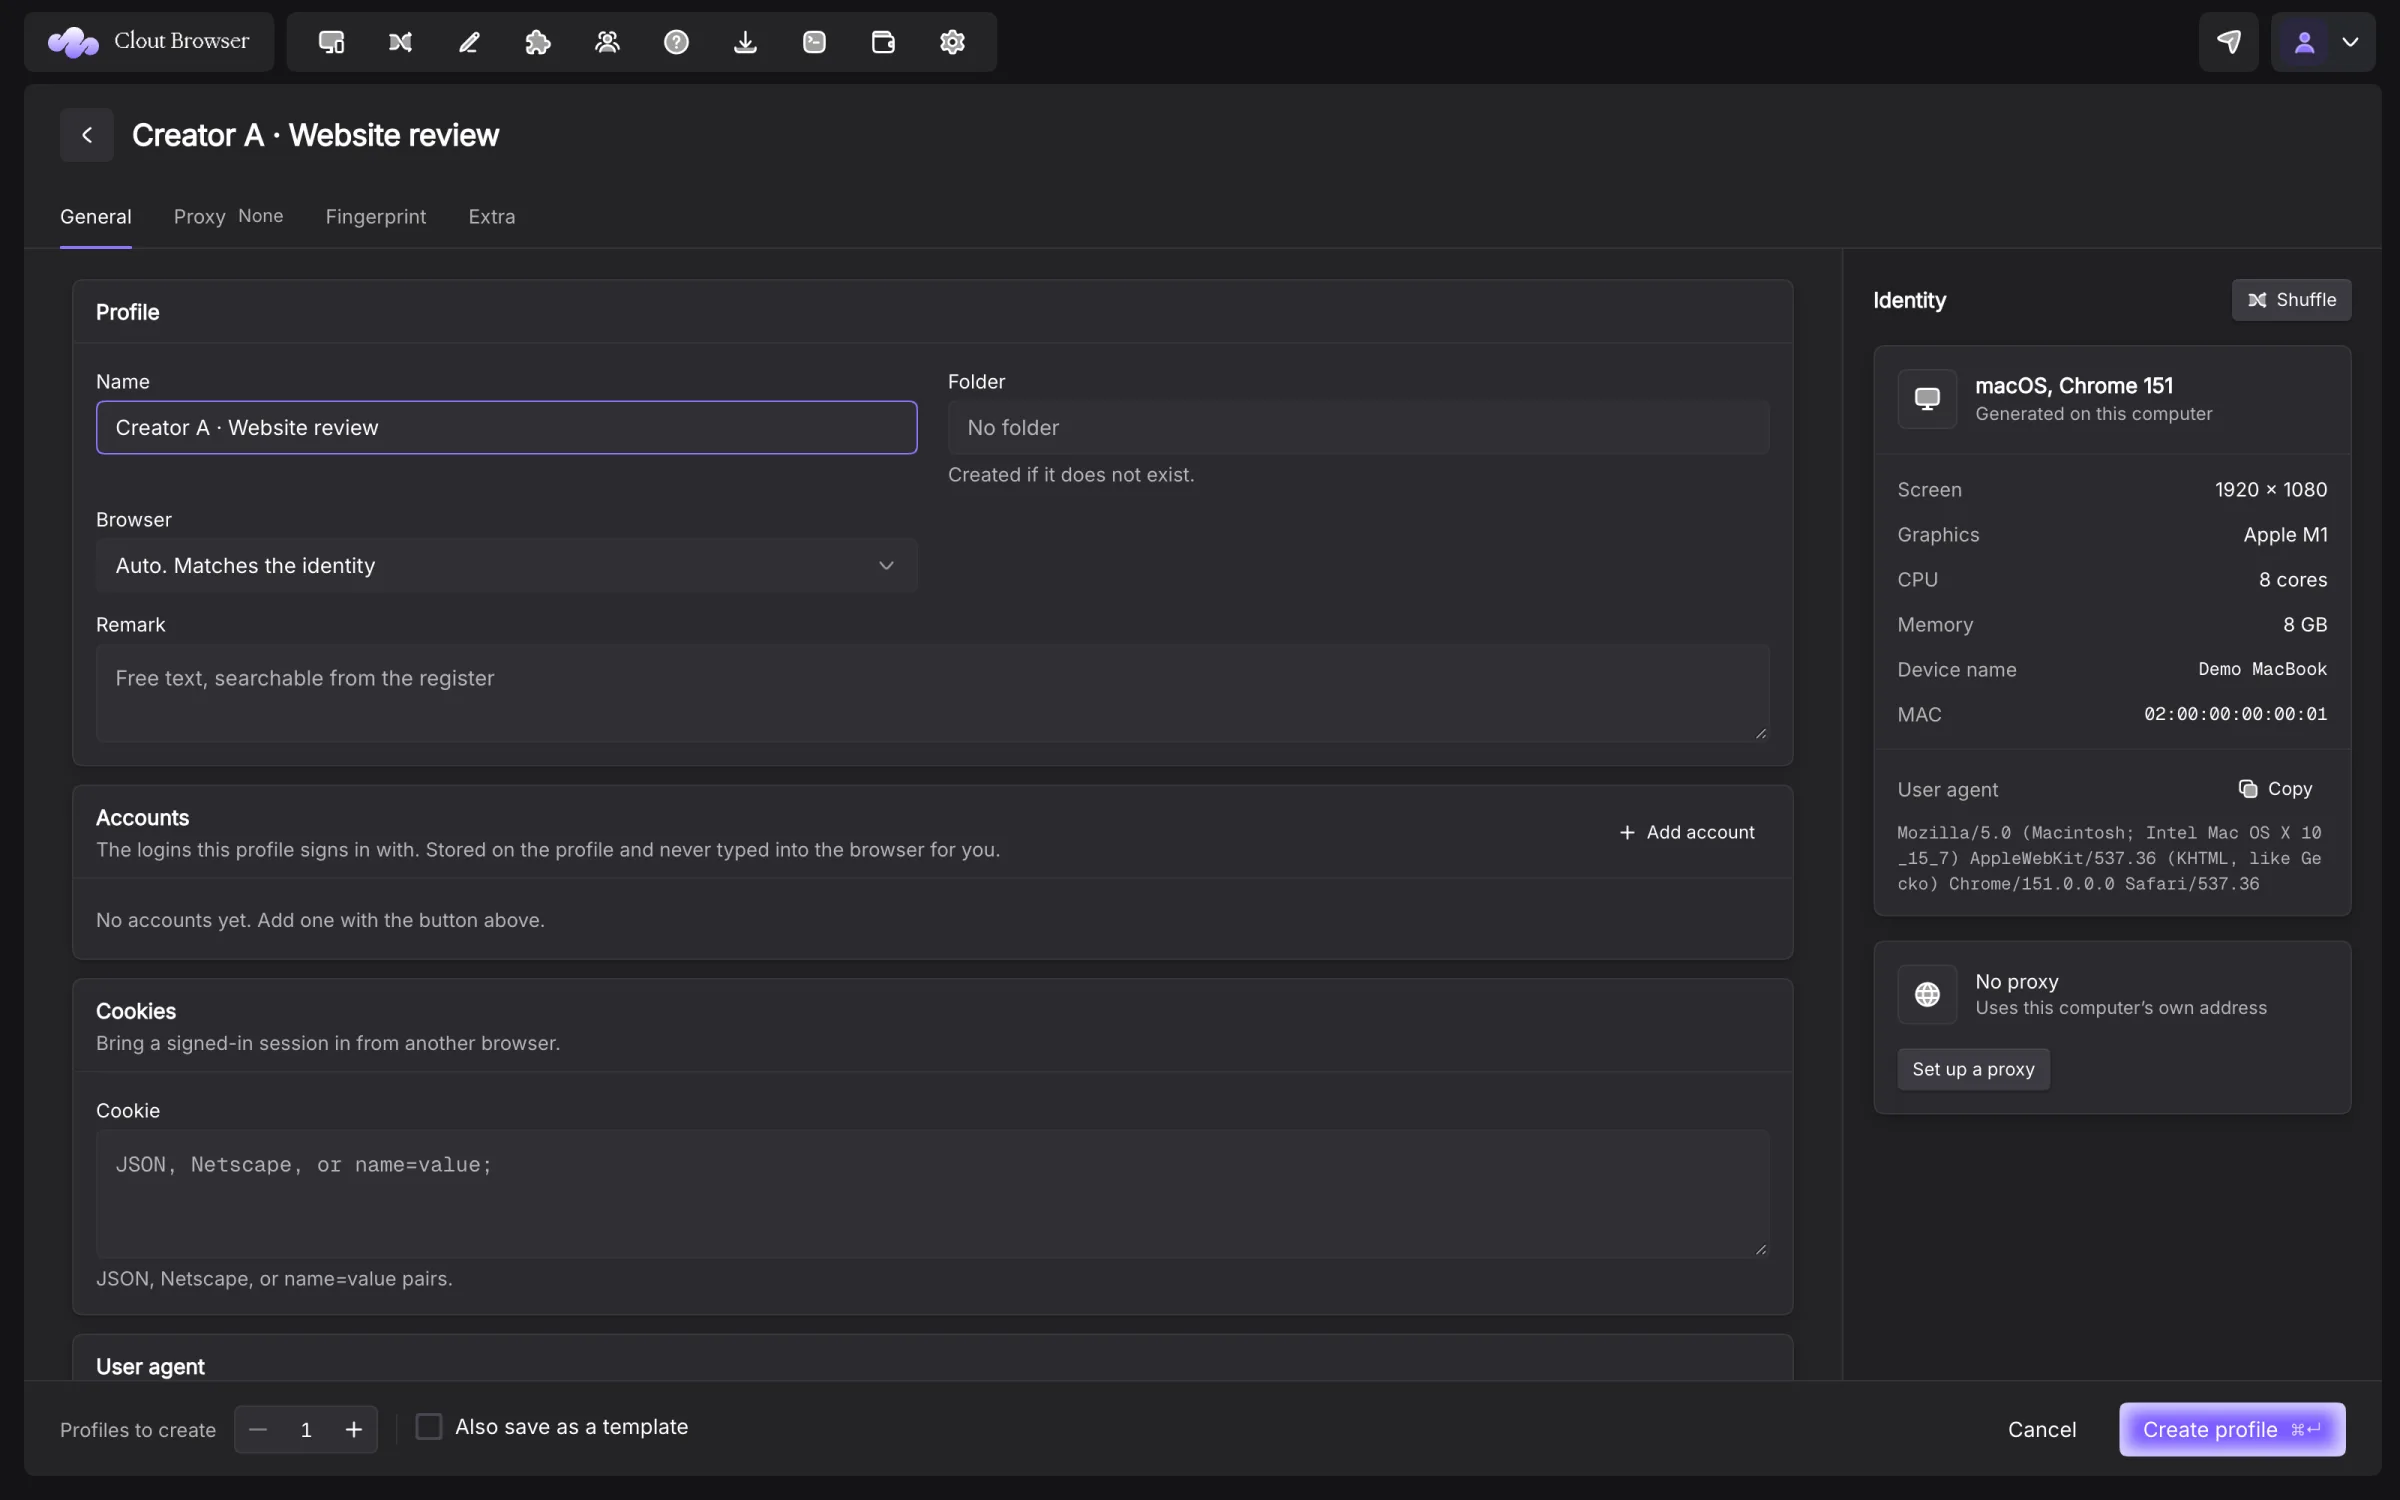
Task: Open the wallet icon in the toolbar
Action: click(883, 42)
